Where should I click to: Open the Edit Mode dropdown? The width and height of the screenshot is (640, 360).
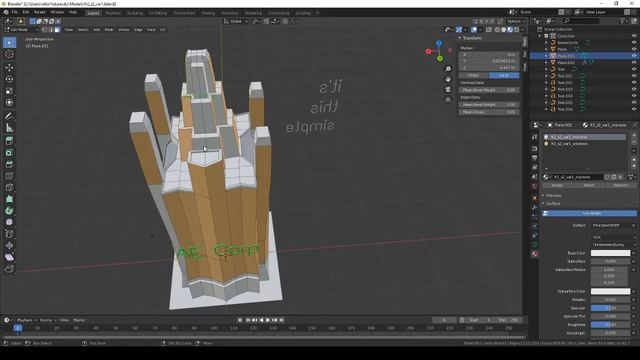point(21,29)
